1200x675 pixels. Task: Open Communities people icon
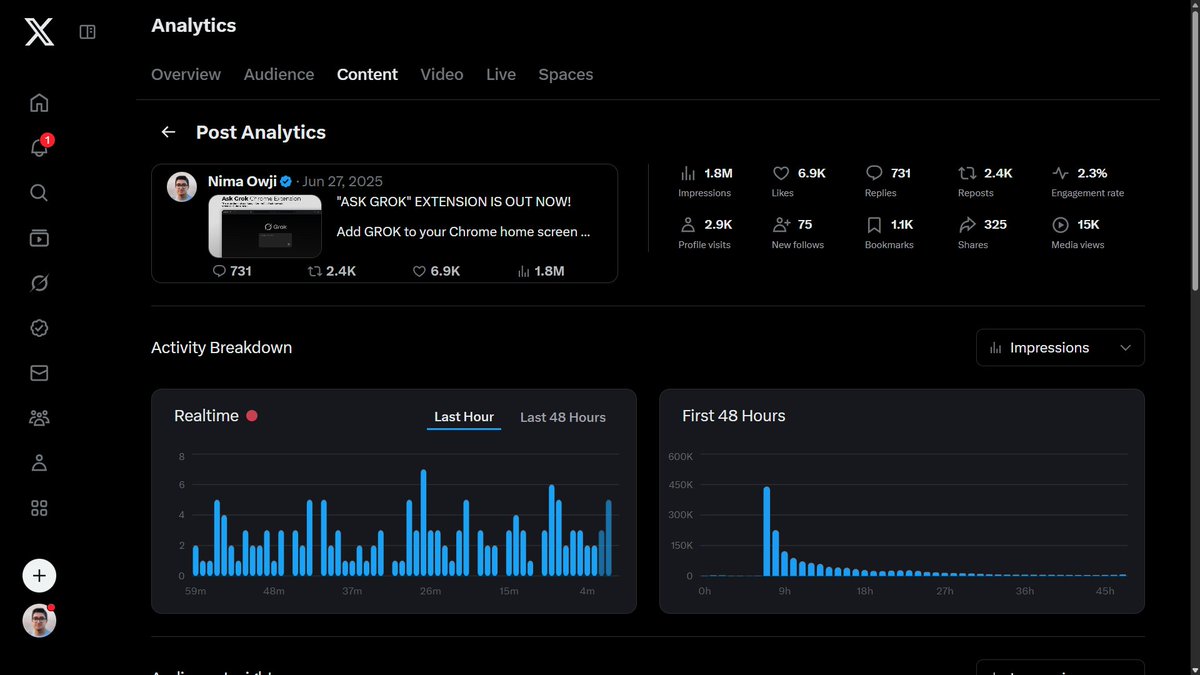pyautogui.click(x=39, y=418)
